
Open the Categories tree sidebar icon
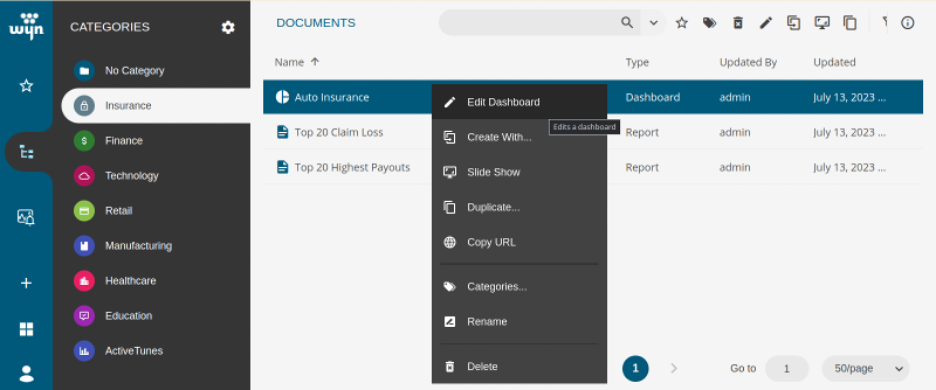pos(26,152)
